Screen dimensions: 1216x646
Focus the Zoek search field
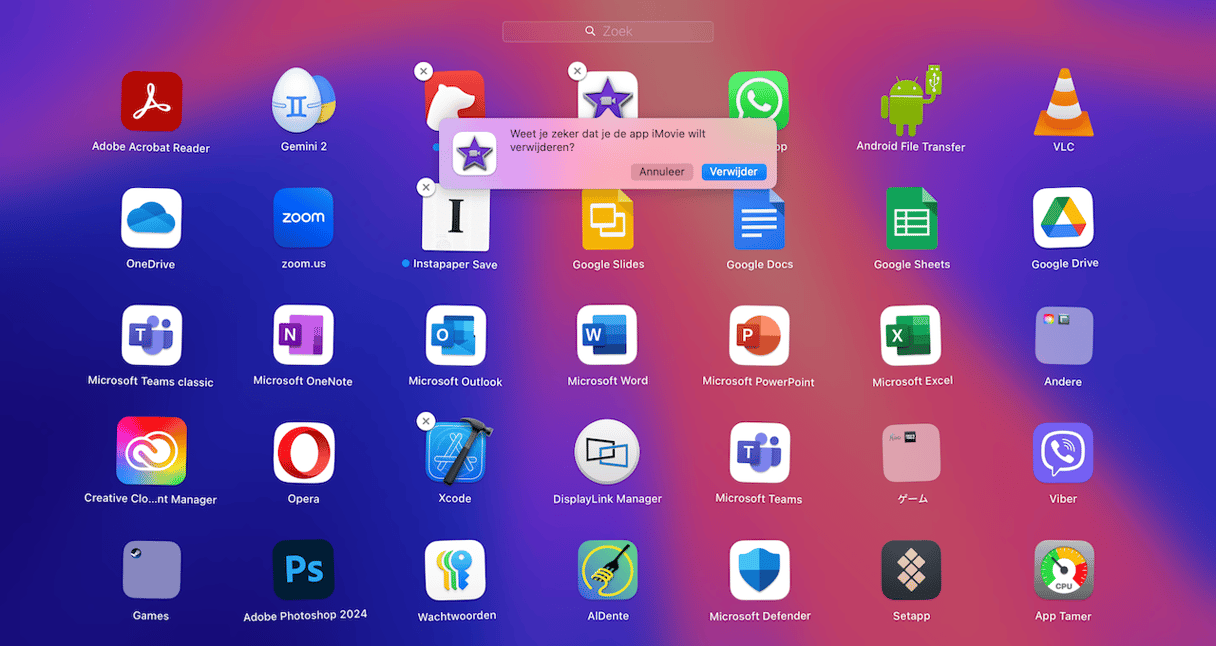pyautogui.click(x=608, y=32)
